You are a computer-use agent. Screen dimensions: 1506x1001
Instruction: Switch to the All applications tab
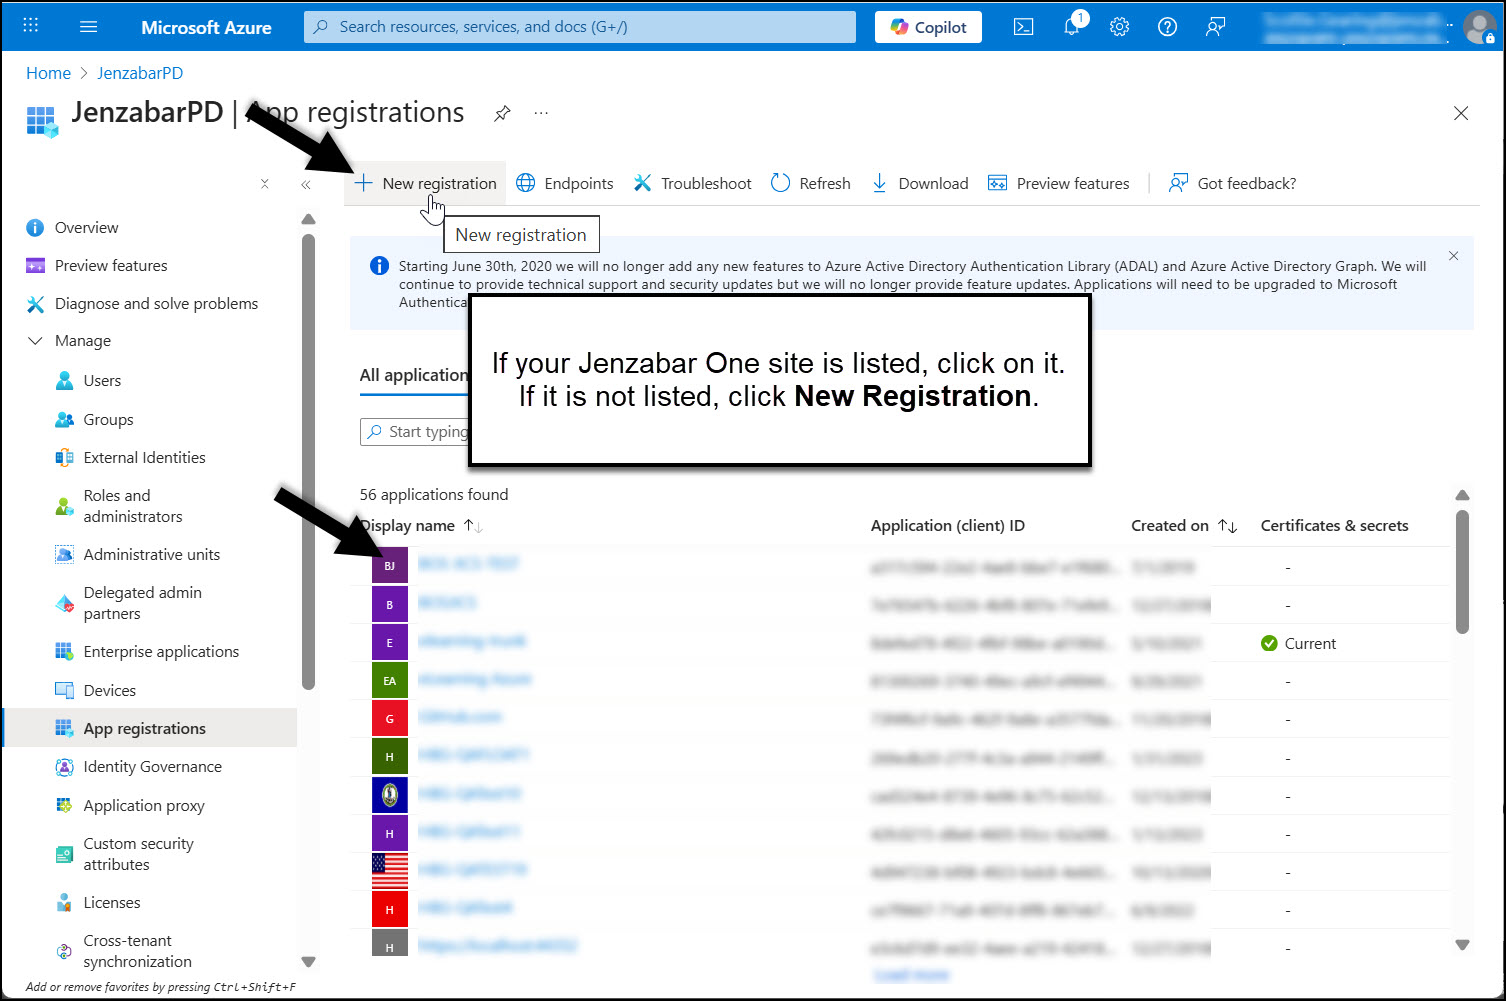click(413, 374)
